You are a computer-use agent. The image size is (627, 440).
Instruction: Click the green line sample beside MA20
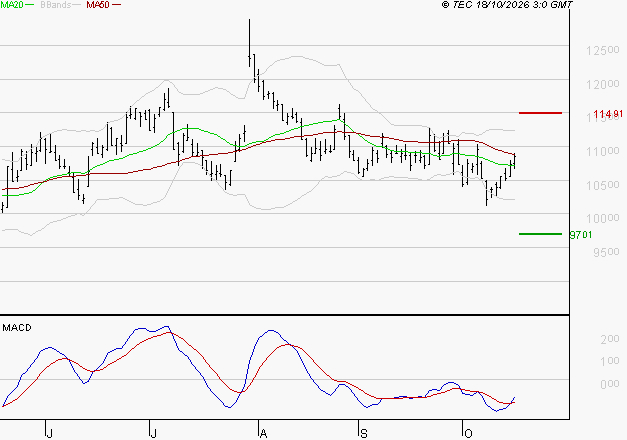click(30, 5)
